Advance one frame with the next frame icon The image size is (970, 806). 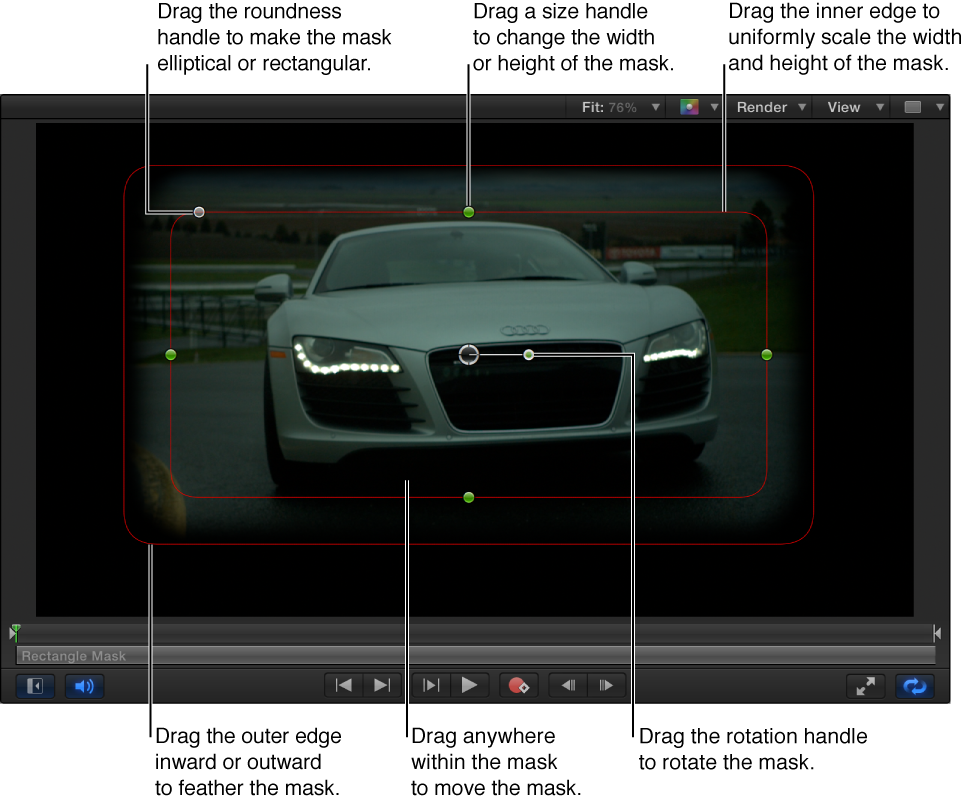(607, 685)
